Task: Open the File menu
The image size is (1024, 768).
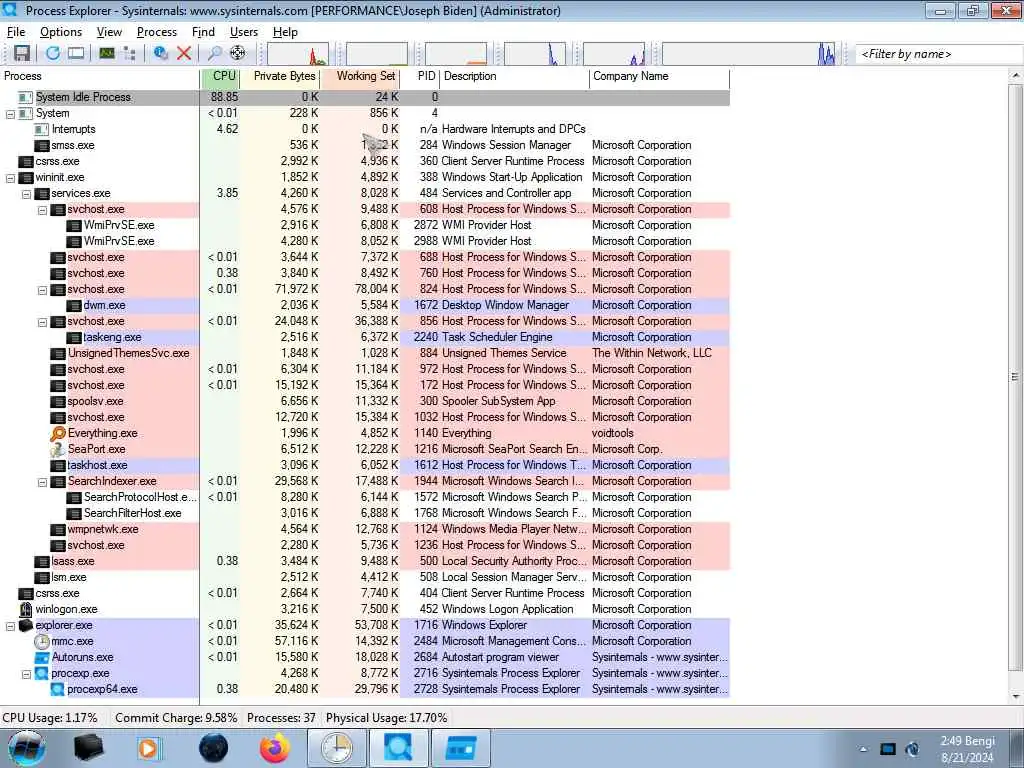Action: pyautogui.click(x=16, y=32)
